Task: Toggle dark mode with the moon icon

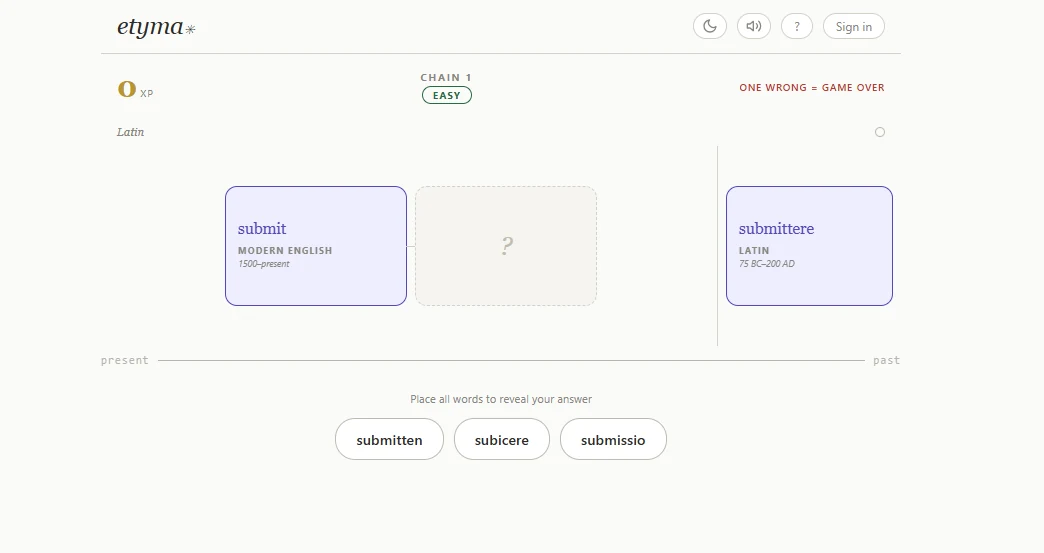Action: (x=710, y=27)
